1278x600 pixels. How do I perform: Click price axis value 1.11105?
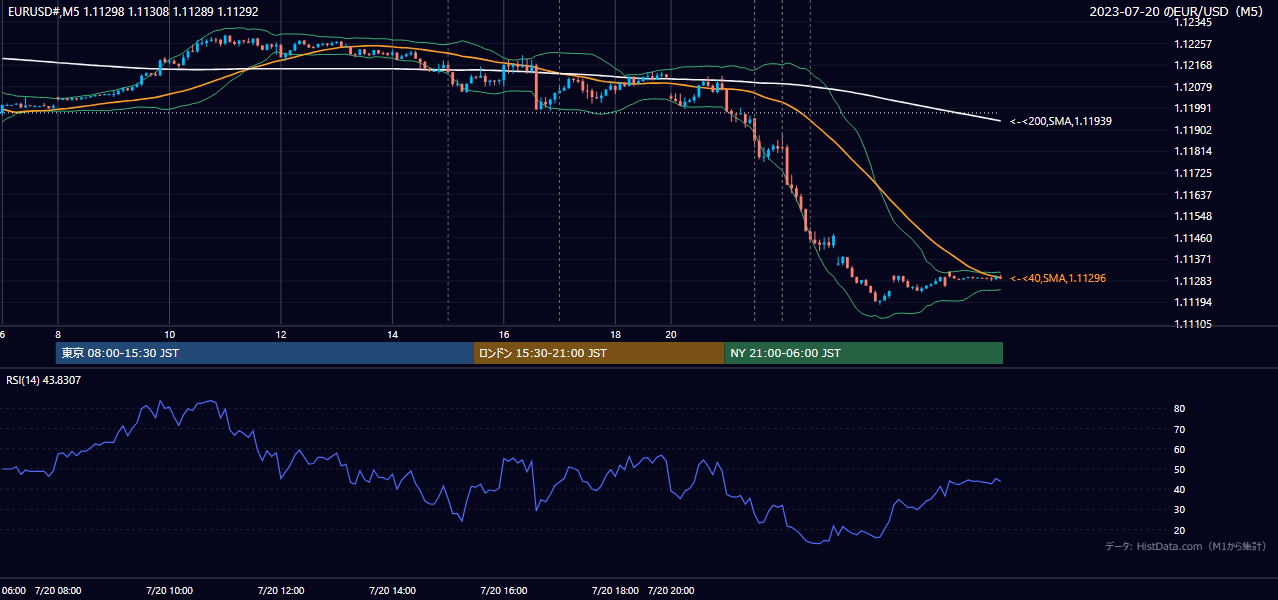[1192, 324]
